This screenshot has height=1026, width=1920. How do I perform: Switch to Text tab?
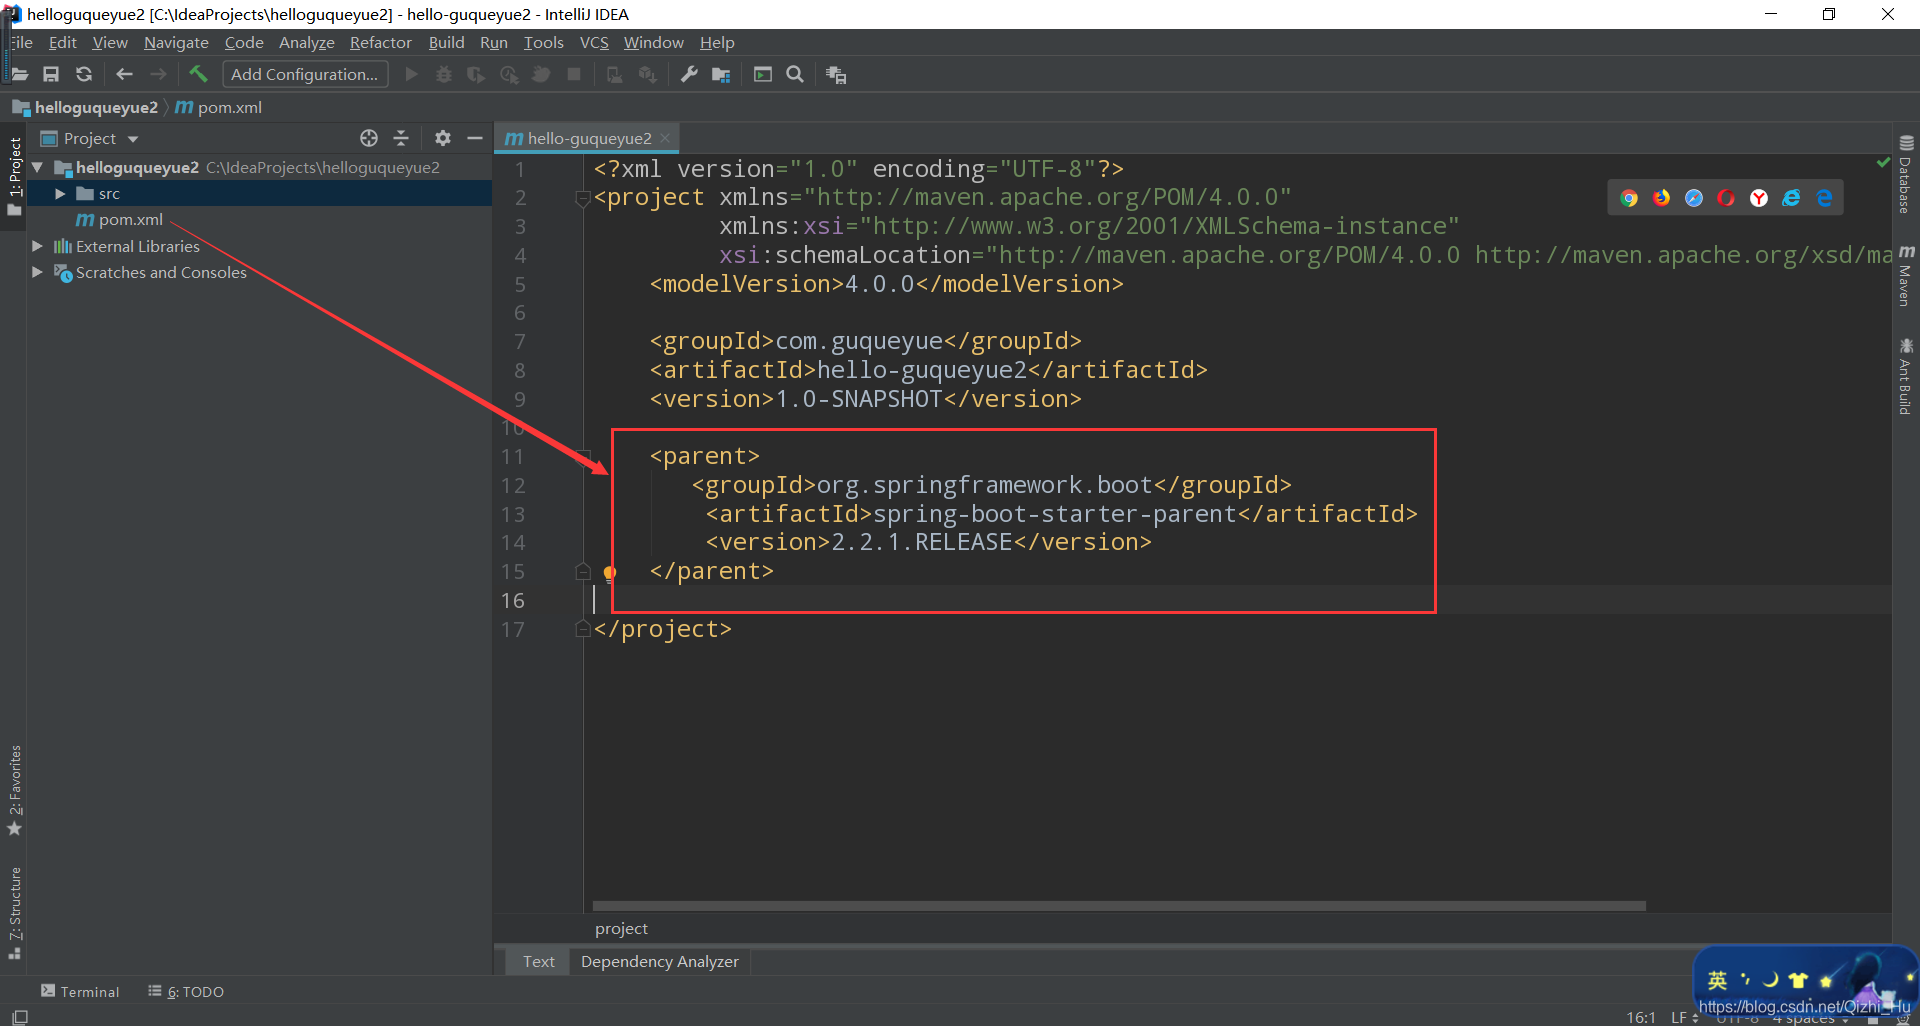pos(538,961)
